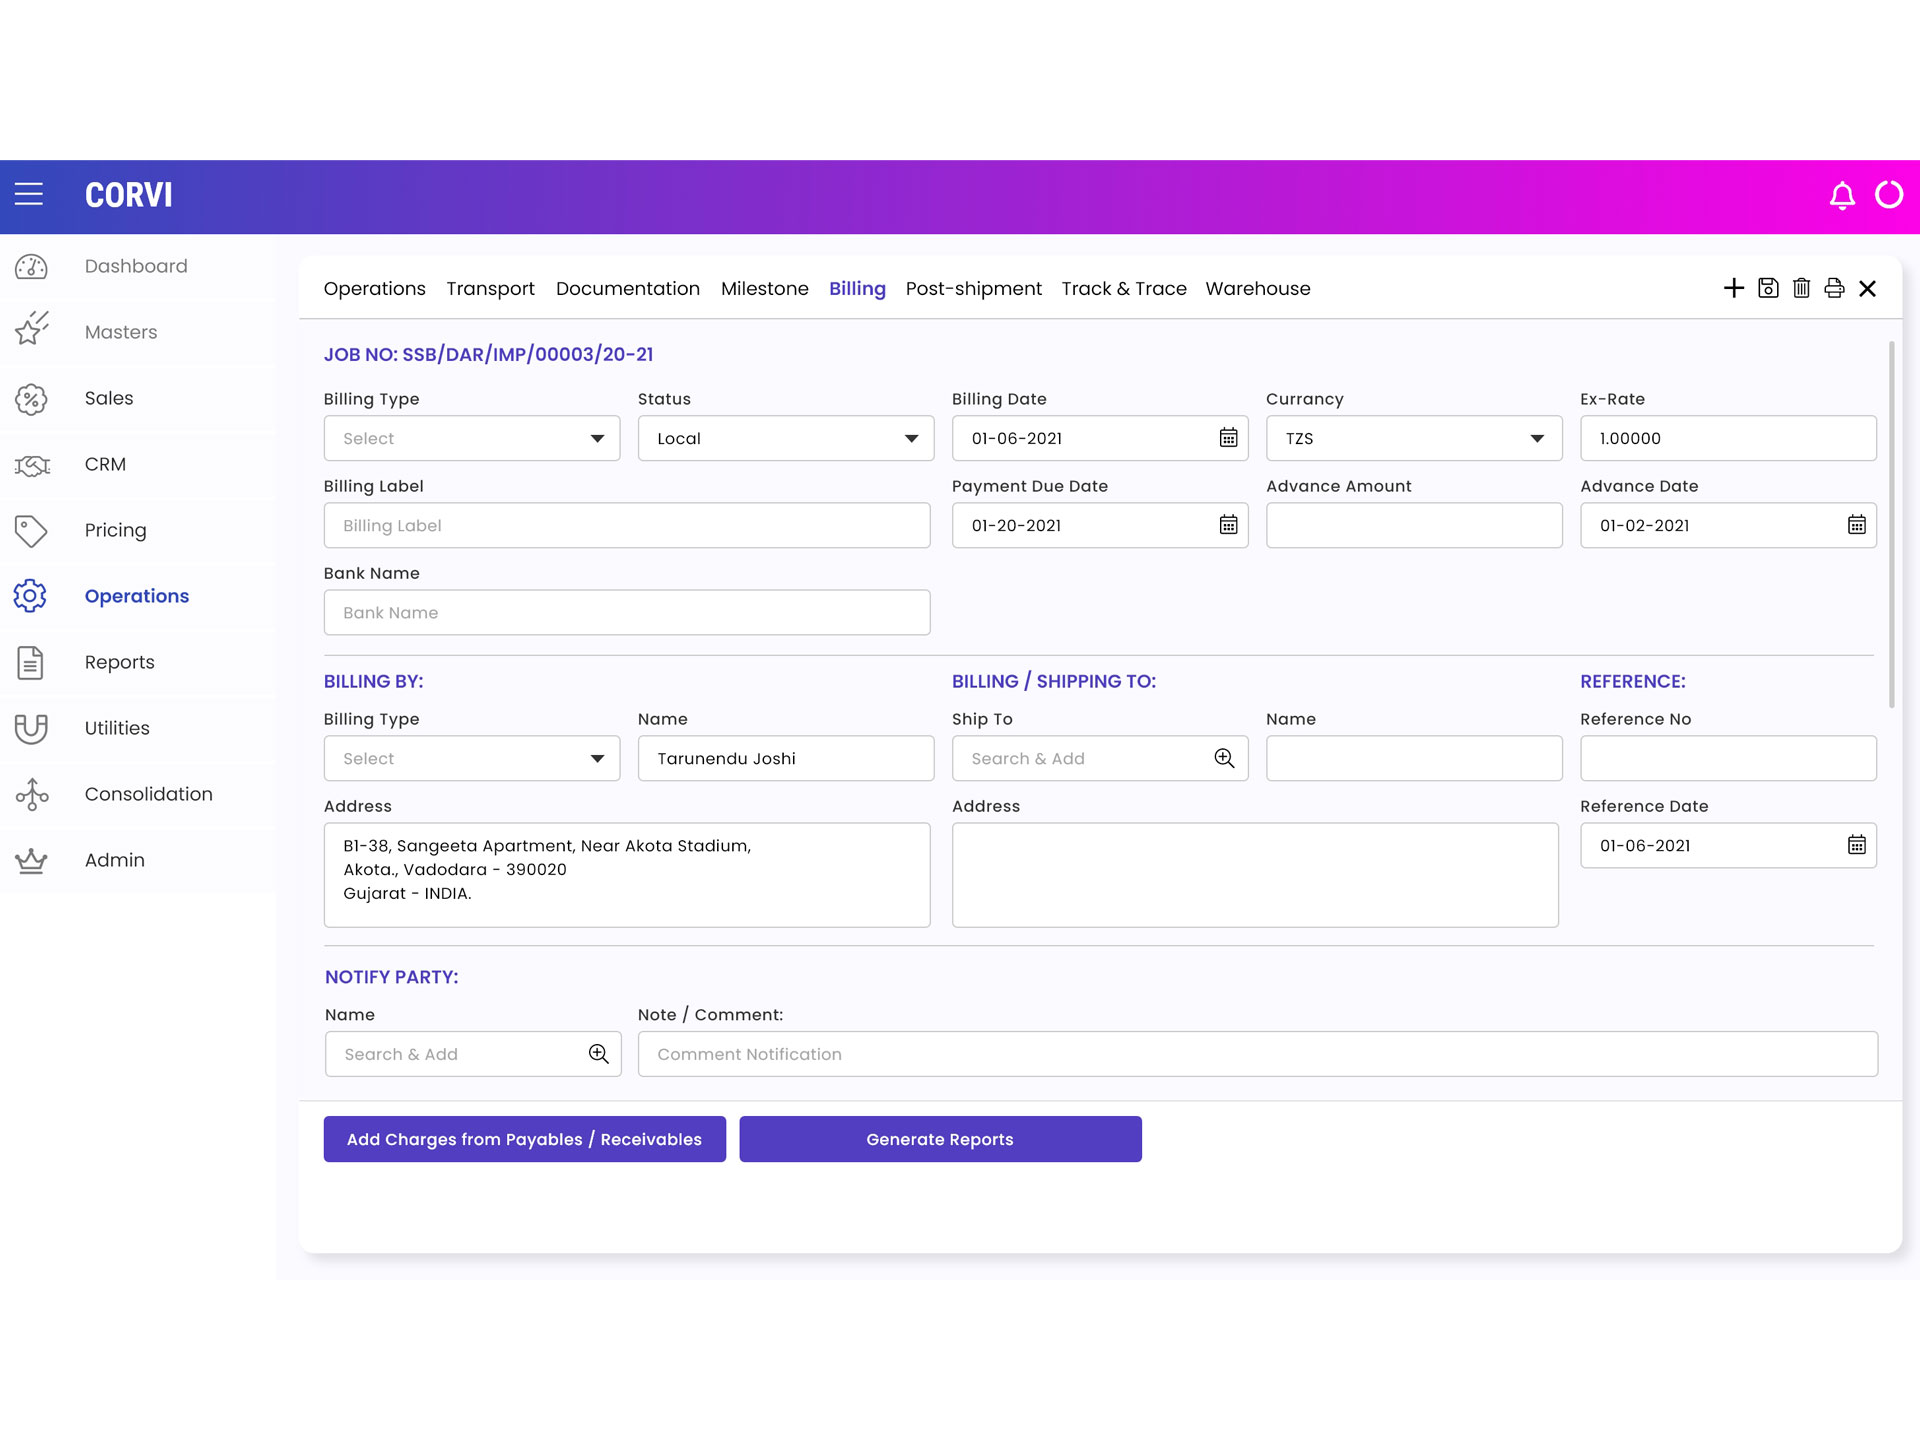Click the Ship To Search & Add field
1920x1440 pixels.
tap(1100, 758)
